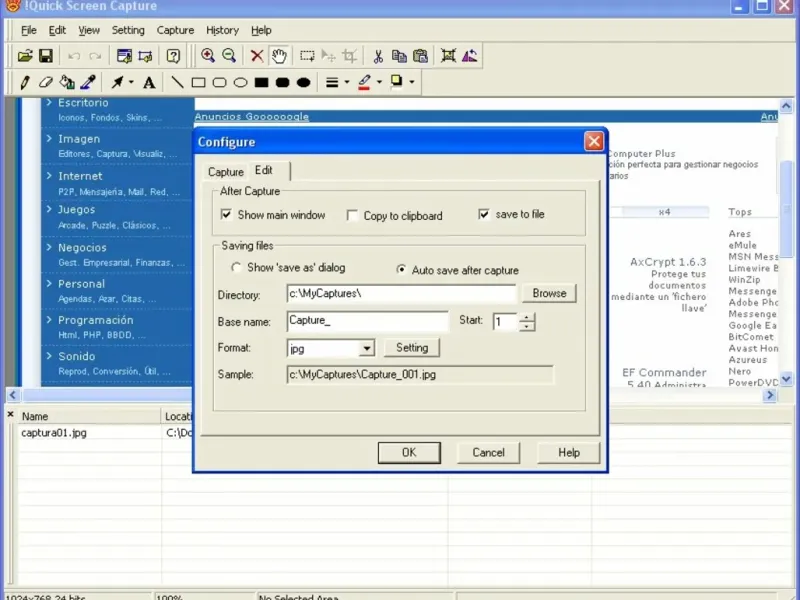Click the Cut scissors icon
The image size is (800, 600).
point(378,56)
